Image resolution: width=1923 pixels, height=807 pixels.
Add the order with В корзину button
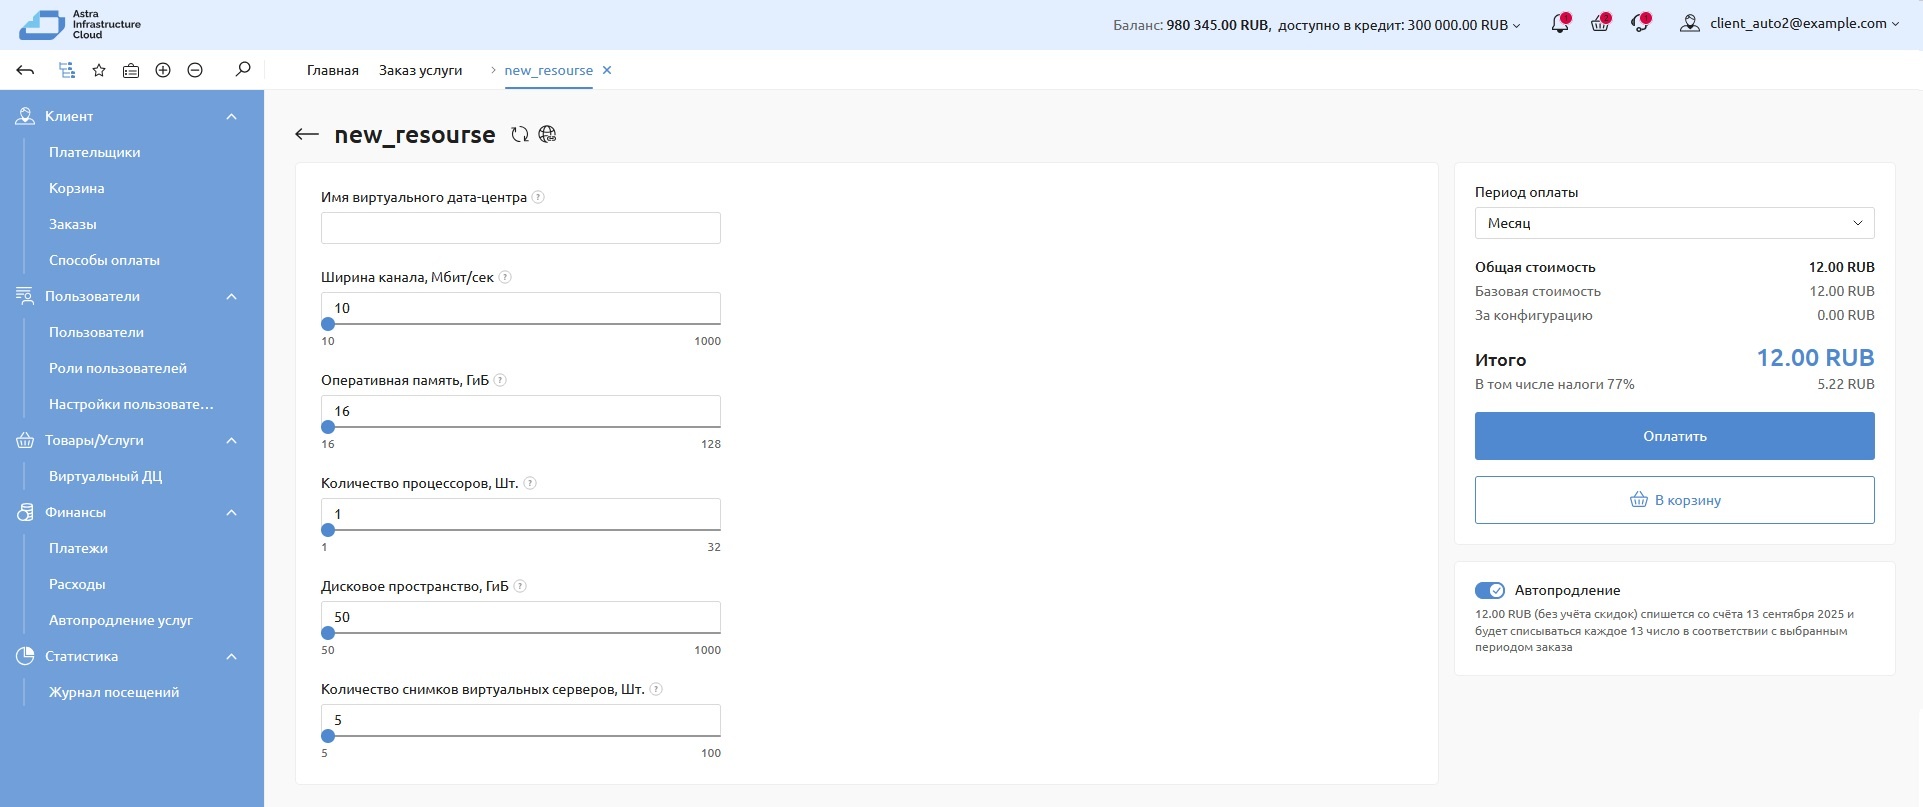[x=1674, y=500]
